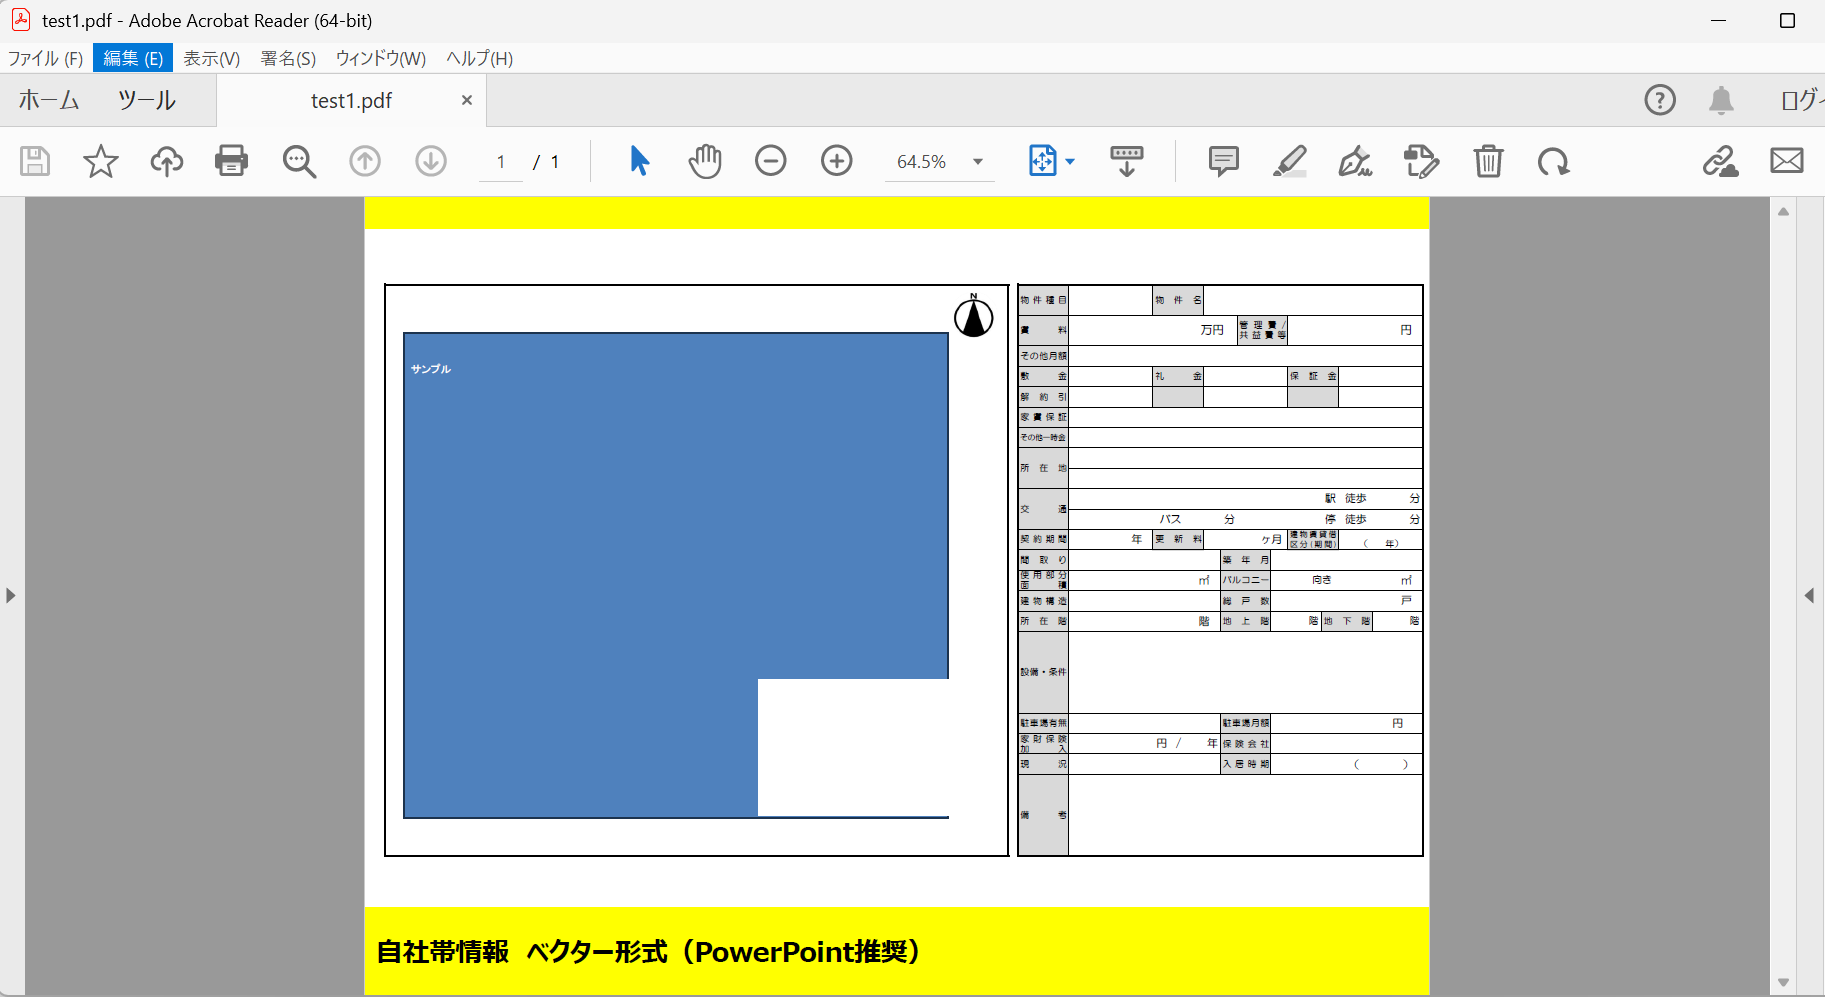Screen dimensions: 1825x997
Task: Close the test1.pdf tab
Action: click(466, 100)
